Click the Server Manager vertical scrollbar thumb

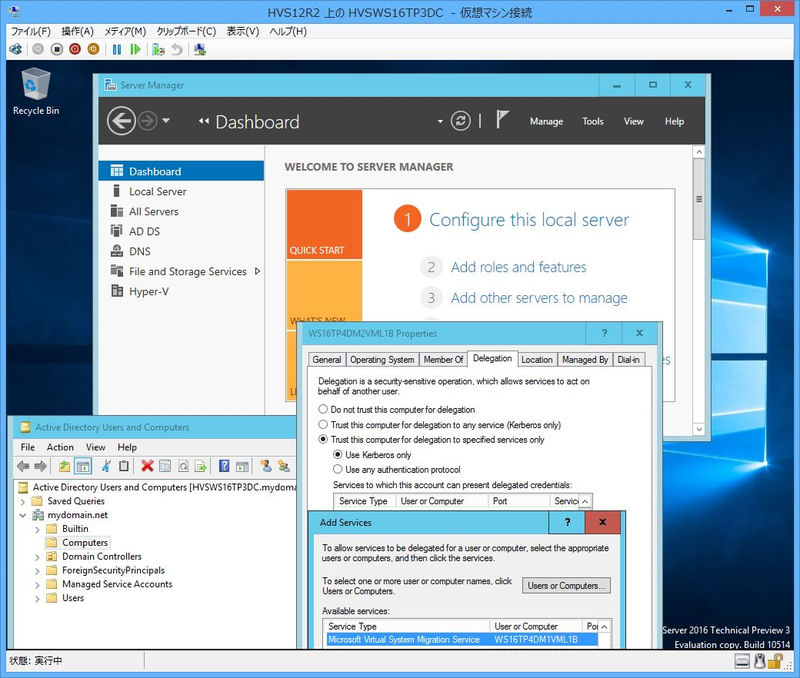pyautogui.click(x=699, y=199)
